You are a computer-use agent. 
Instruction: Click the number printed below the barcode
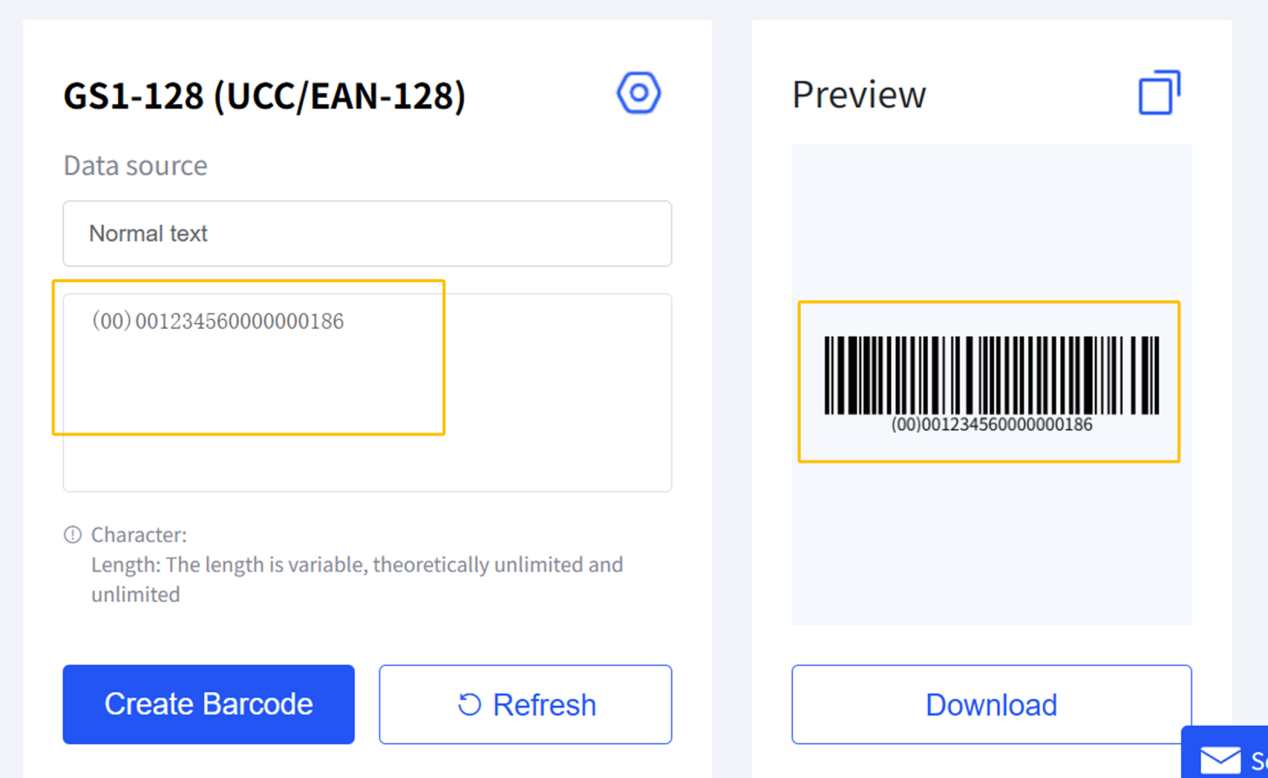tap(991, 425)
